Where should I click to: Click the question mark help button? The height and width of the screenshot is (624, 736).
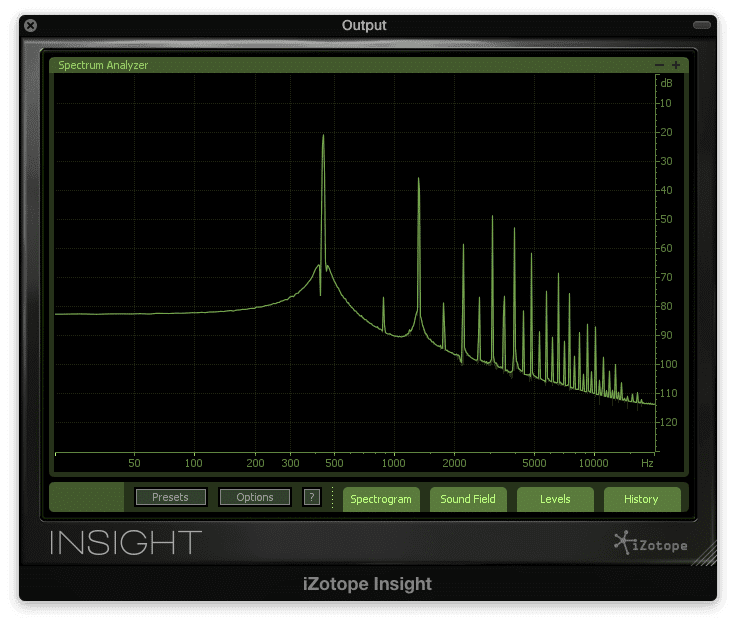[x=312, y=497]
